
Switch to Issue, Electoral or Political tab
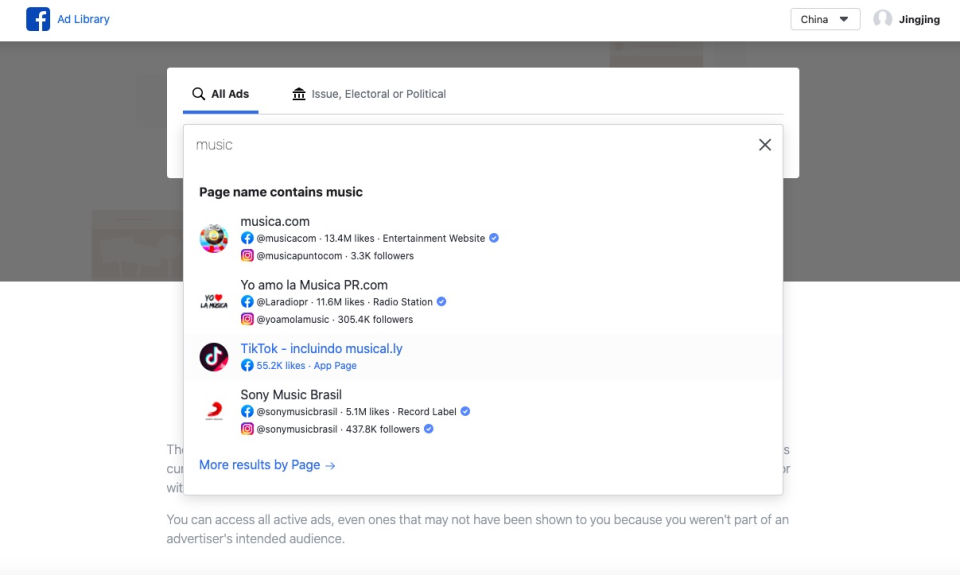369,94
